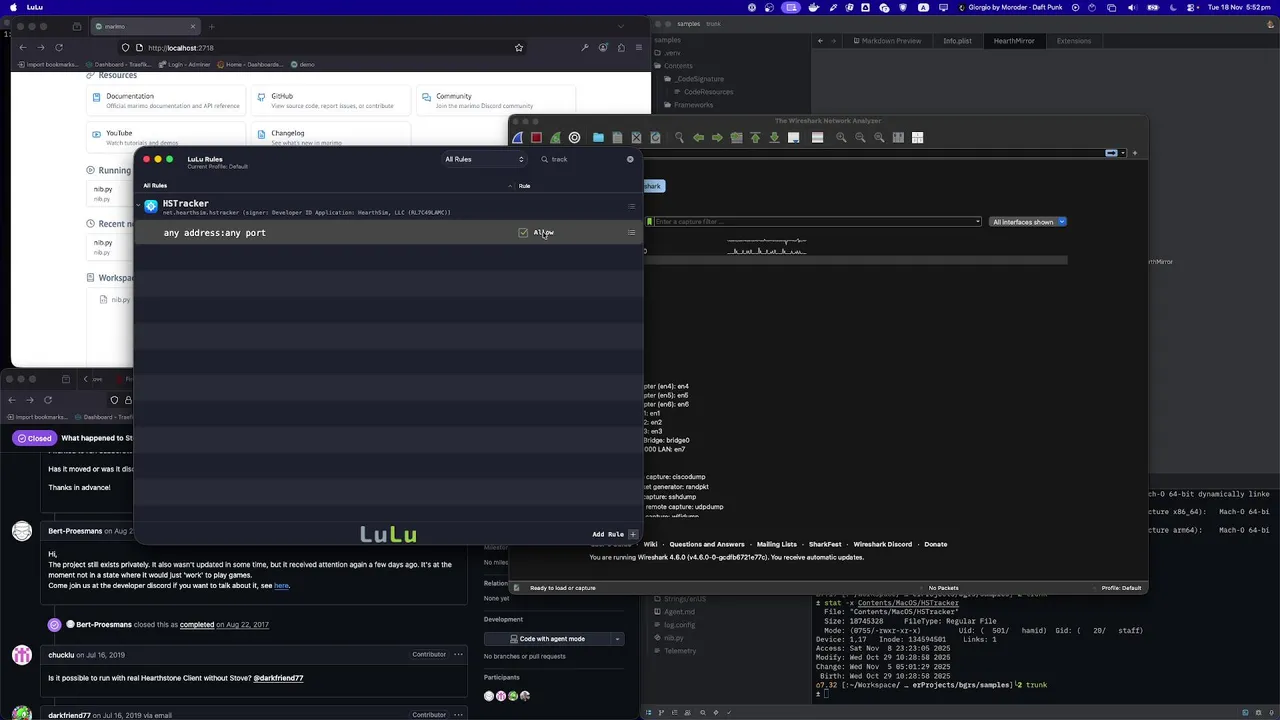Click the volume icon in macOS menu bar
Screen dimensions: 1280x720
[1132, 7]
